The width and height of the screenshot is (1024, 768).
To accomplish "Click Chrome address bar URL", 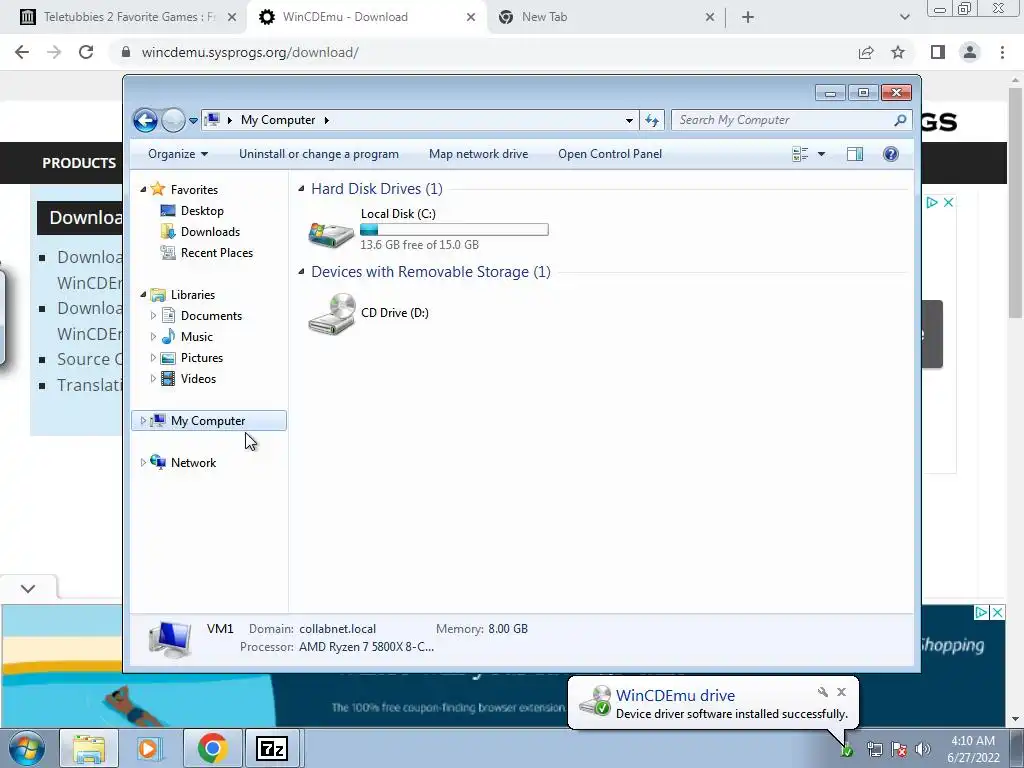I will coord(250,52).
